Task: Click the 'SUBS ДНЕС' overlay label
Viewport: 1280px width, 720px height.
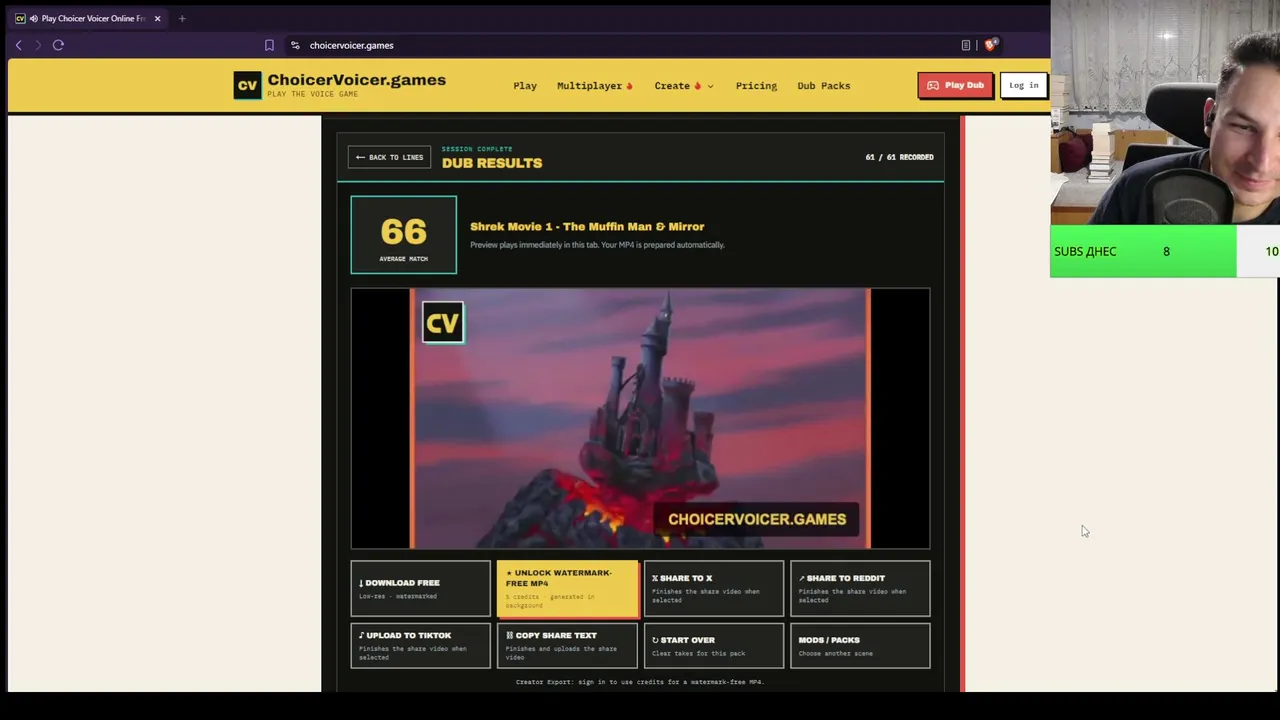Action: pos(1085,251)
